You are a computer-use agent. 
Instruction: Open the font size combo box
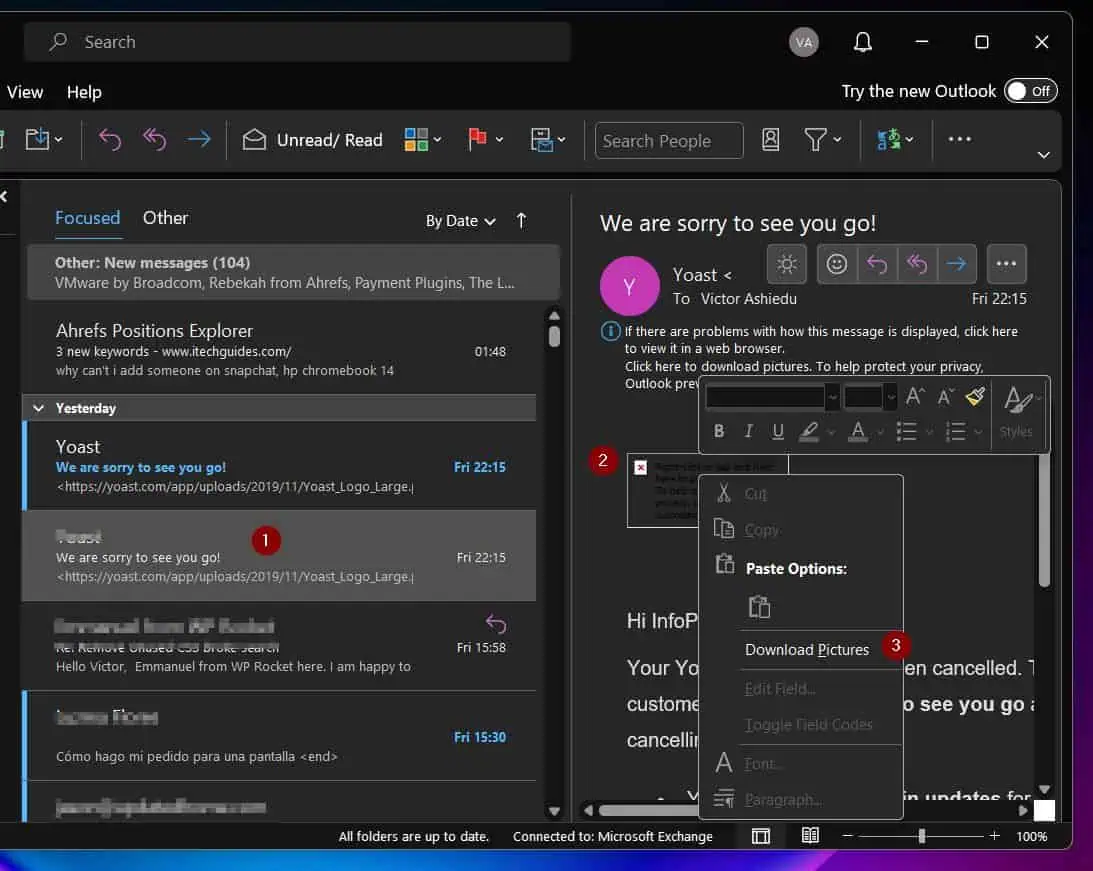870,397
